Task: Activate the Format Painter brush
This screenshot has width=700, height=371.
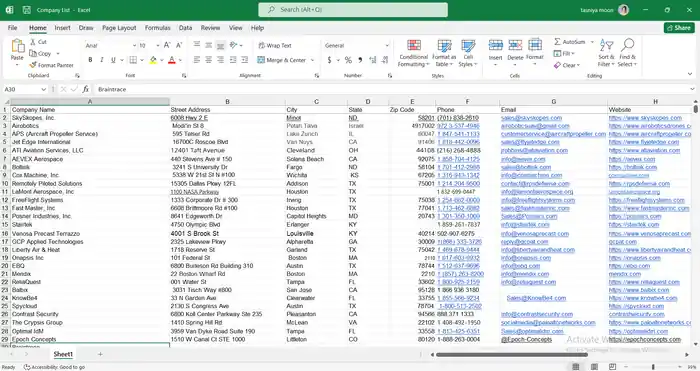Action: coord(33,65)
